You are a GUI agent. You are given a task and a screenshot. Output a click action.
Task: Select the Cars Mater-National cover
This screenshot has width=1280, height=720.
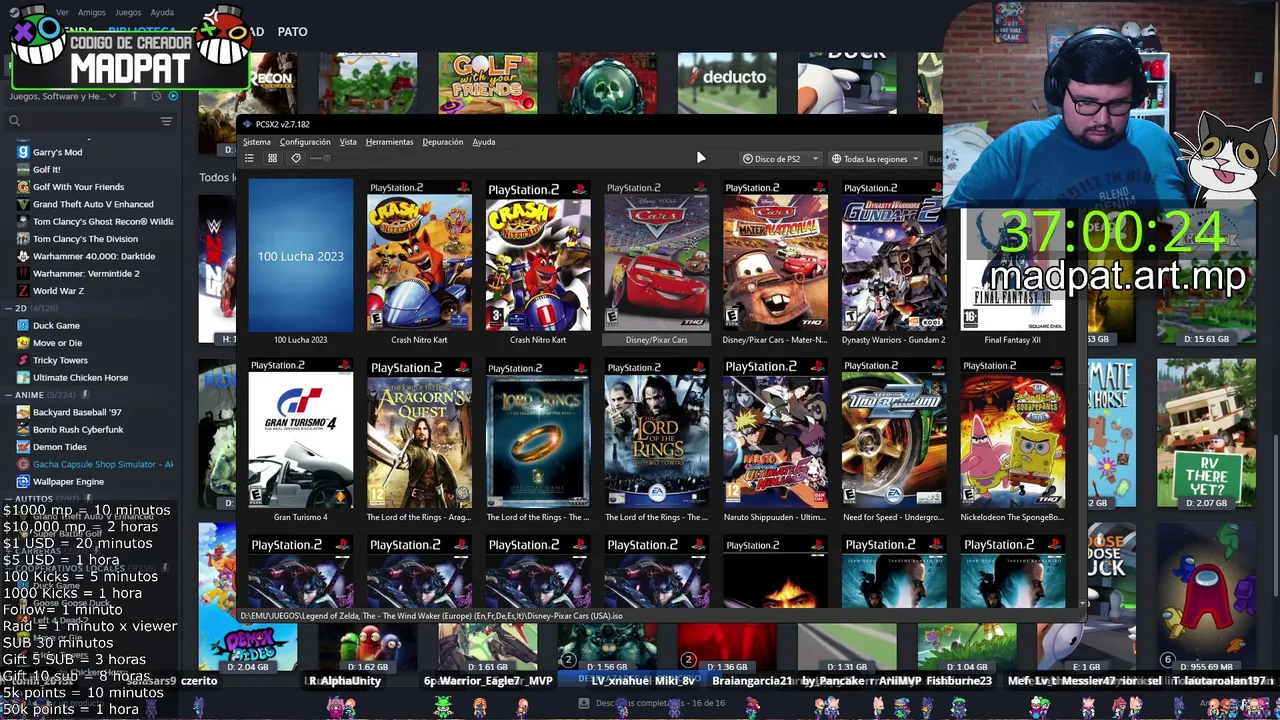click(775, 256)
